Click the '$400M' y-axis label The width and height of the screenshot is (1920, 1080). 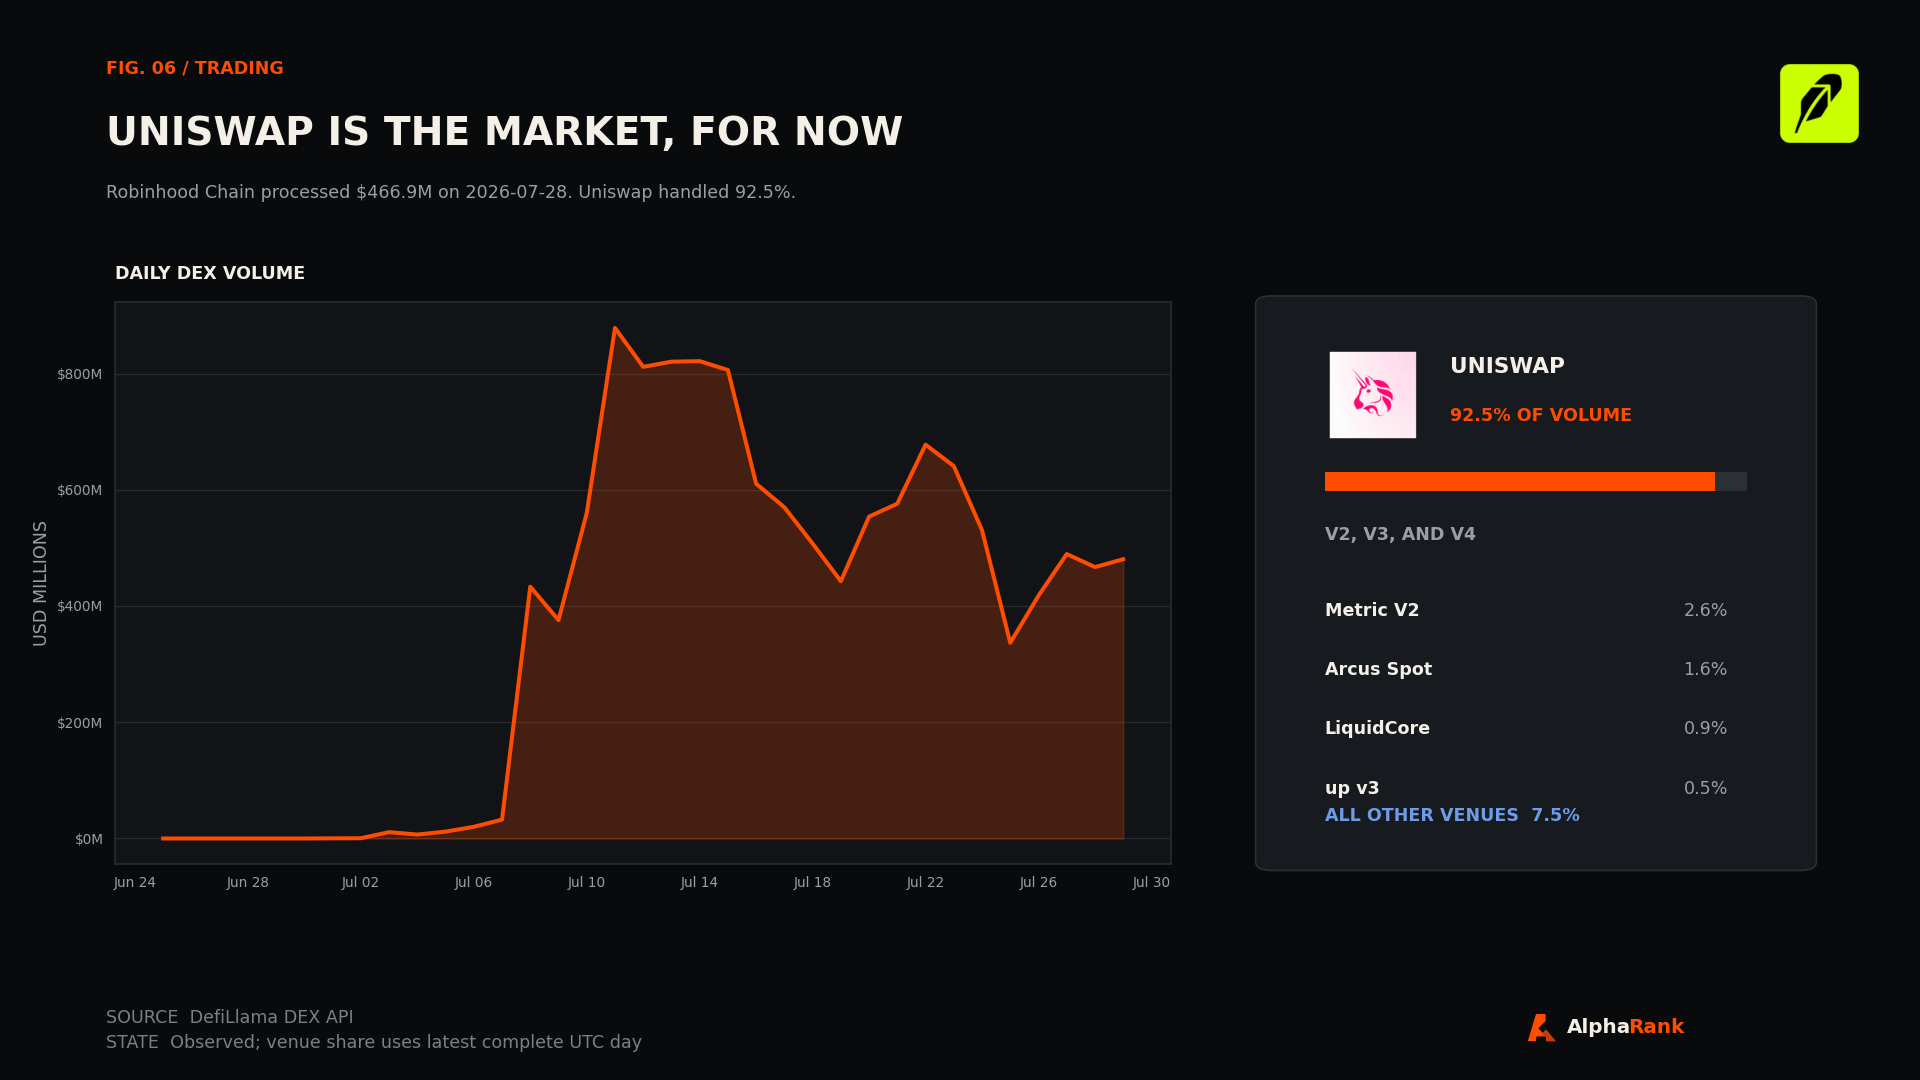click(80, 607)
